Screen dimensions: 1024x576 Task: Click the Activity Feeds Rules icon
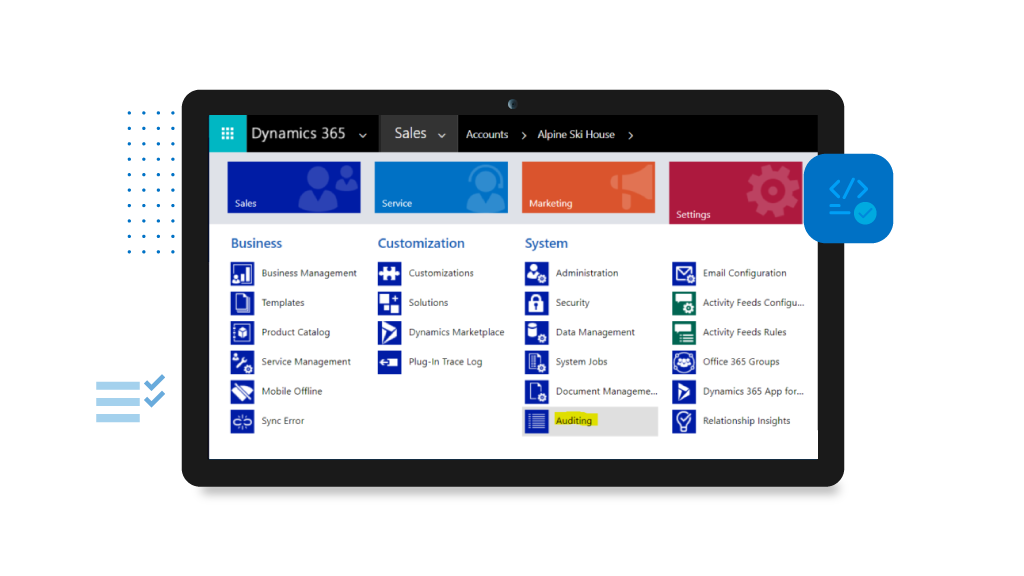coord(684,332)
